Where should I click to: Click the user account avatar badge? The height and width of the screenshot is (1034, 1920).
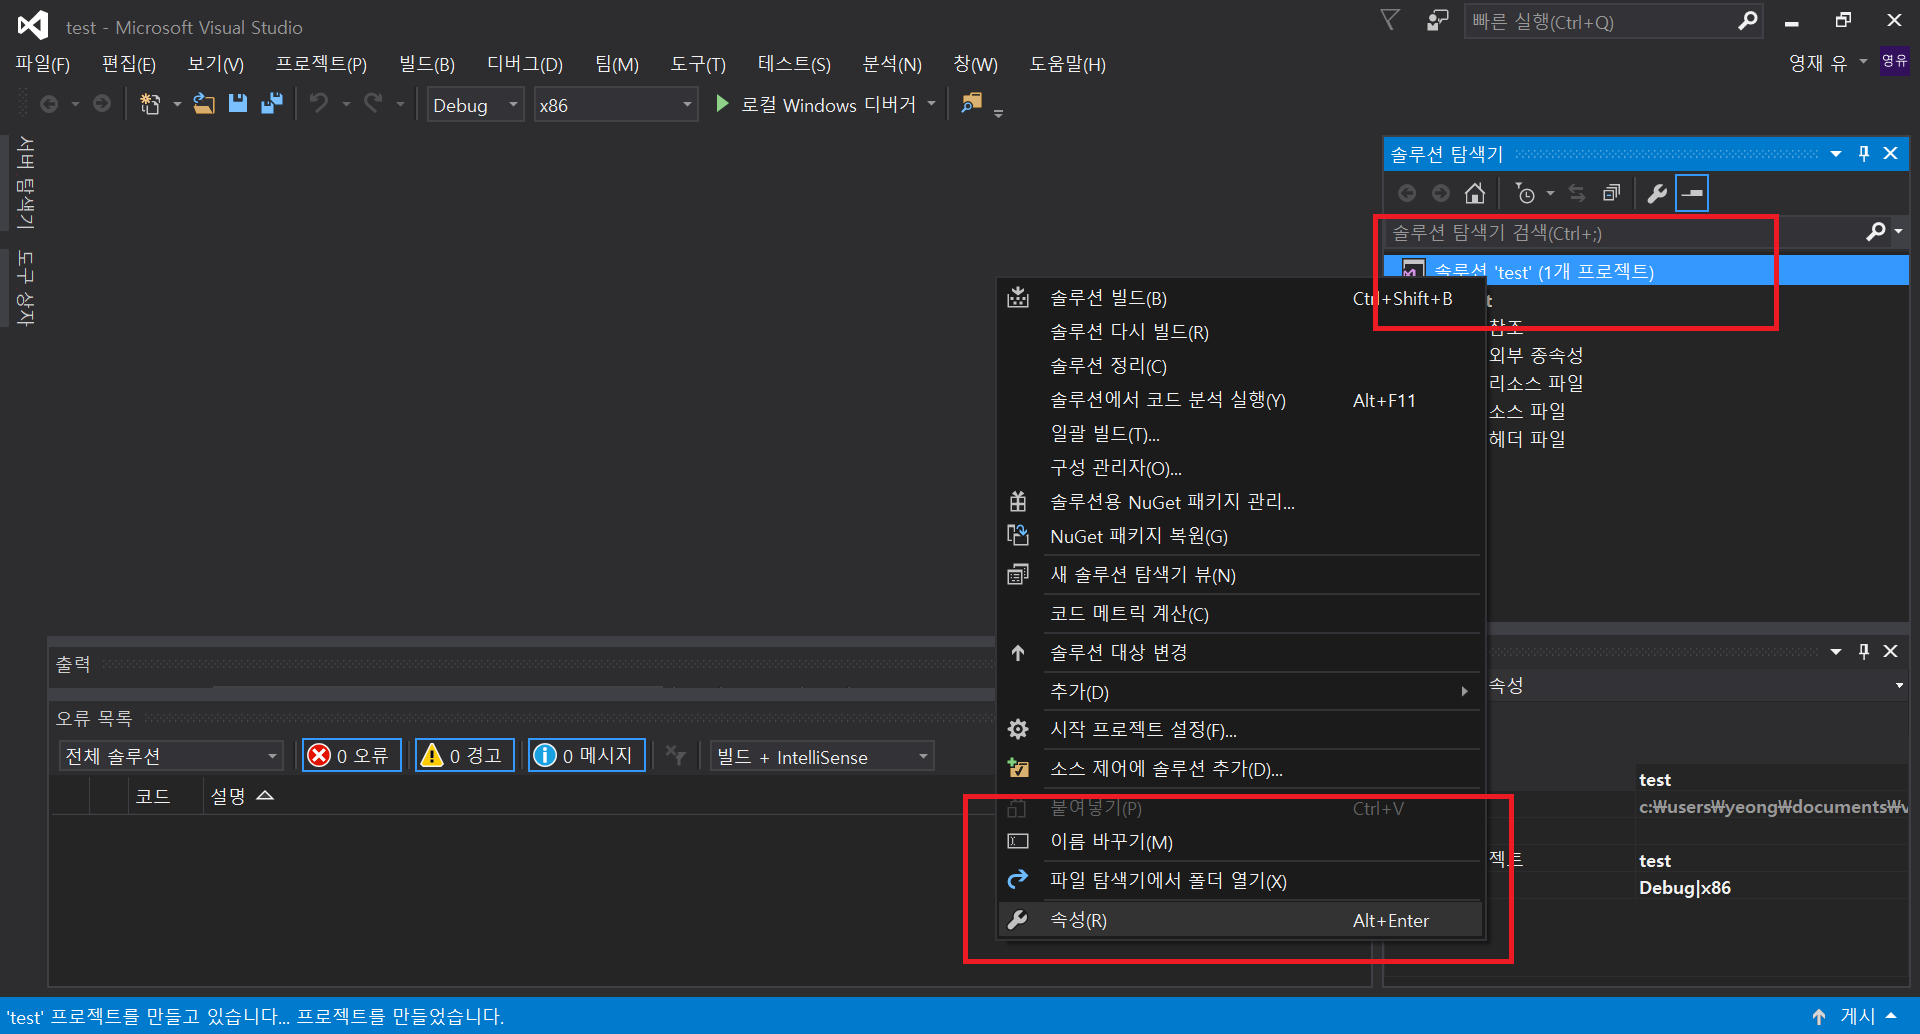point(1894,62)
